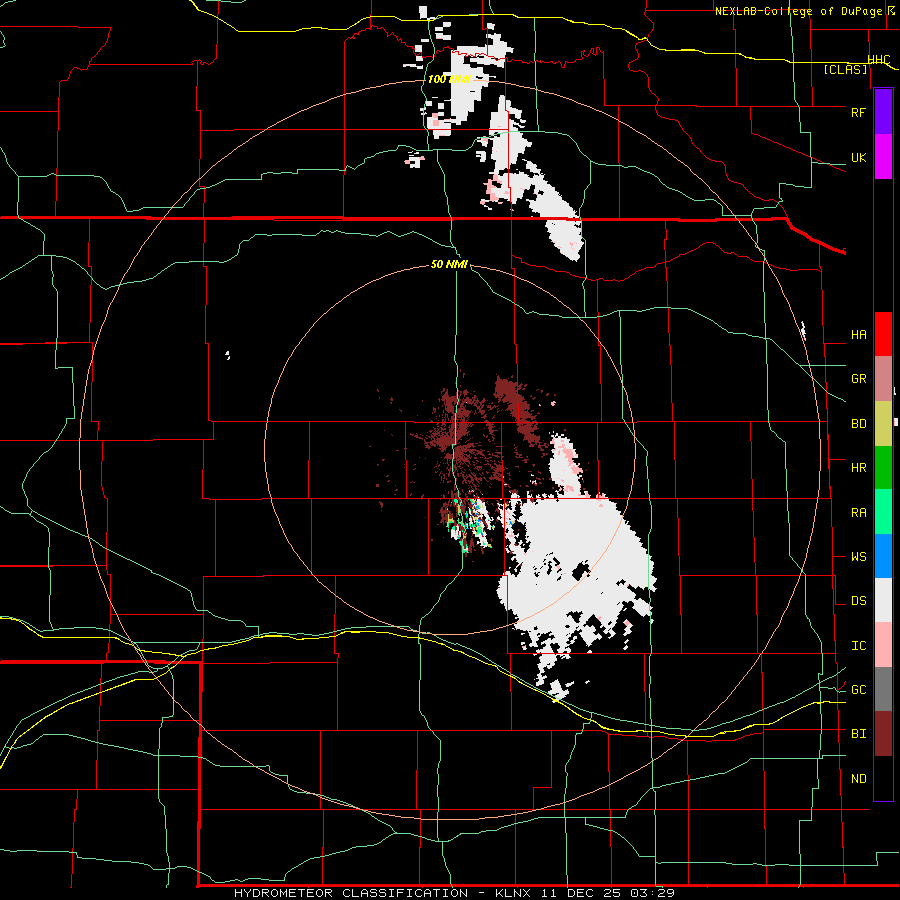The image size is (900, 900).
Task: Click the 11 DEC 25 date text
Action: [581, 893]
